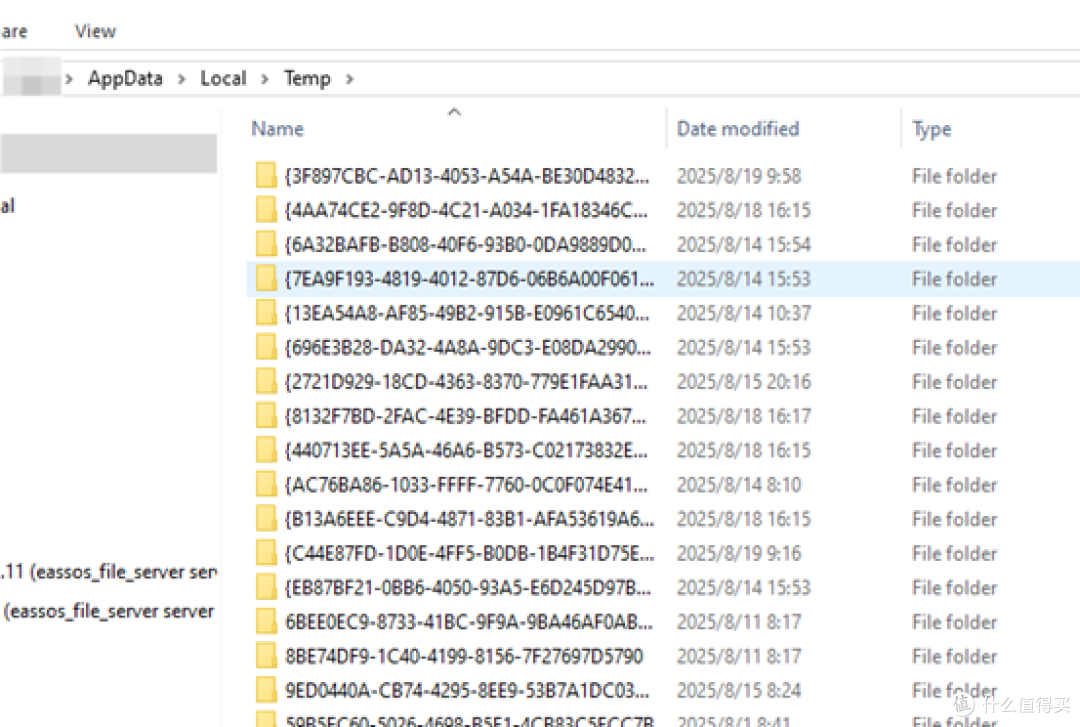Sort by the Type column header
The width and height of the screenshot is (1080, 727).
click(x=931, y=129)
